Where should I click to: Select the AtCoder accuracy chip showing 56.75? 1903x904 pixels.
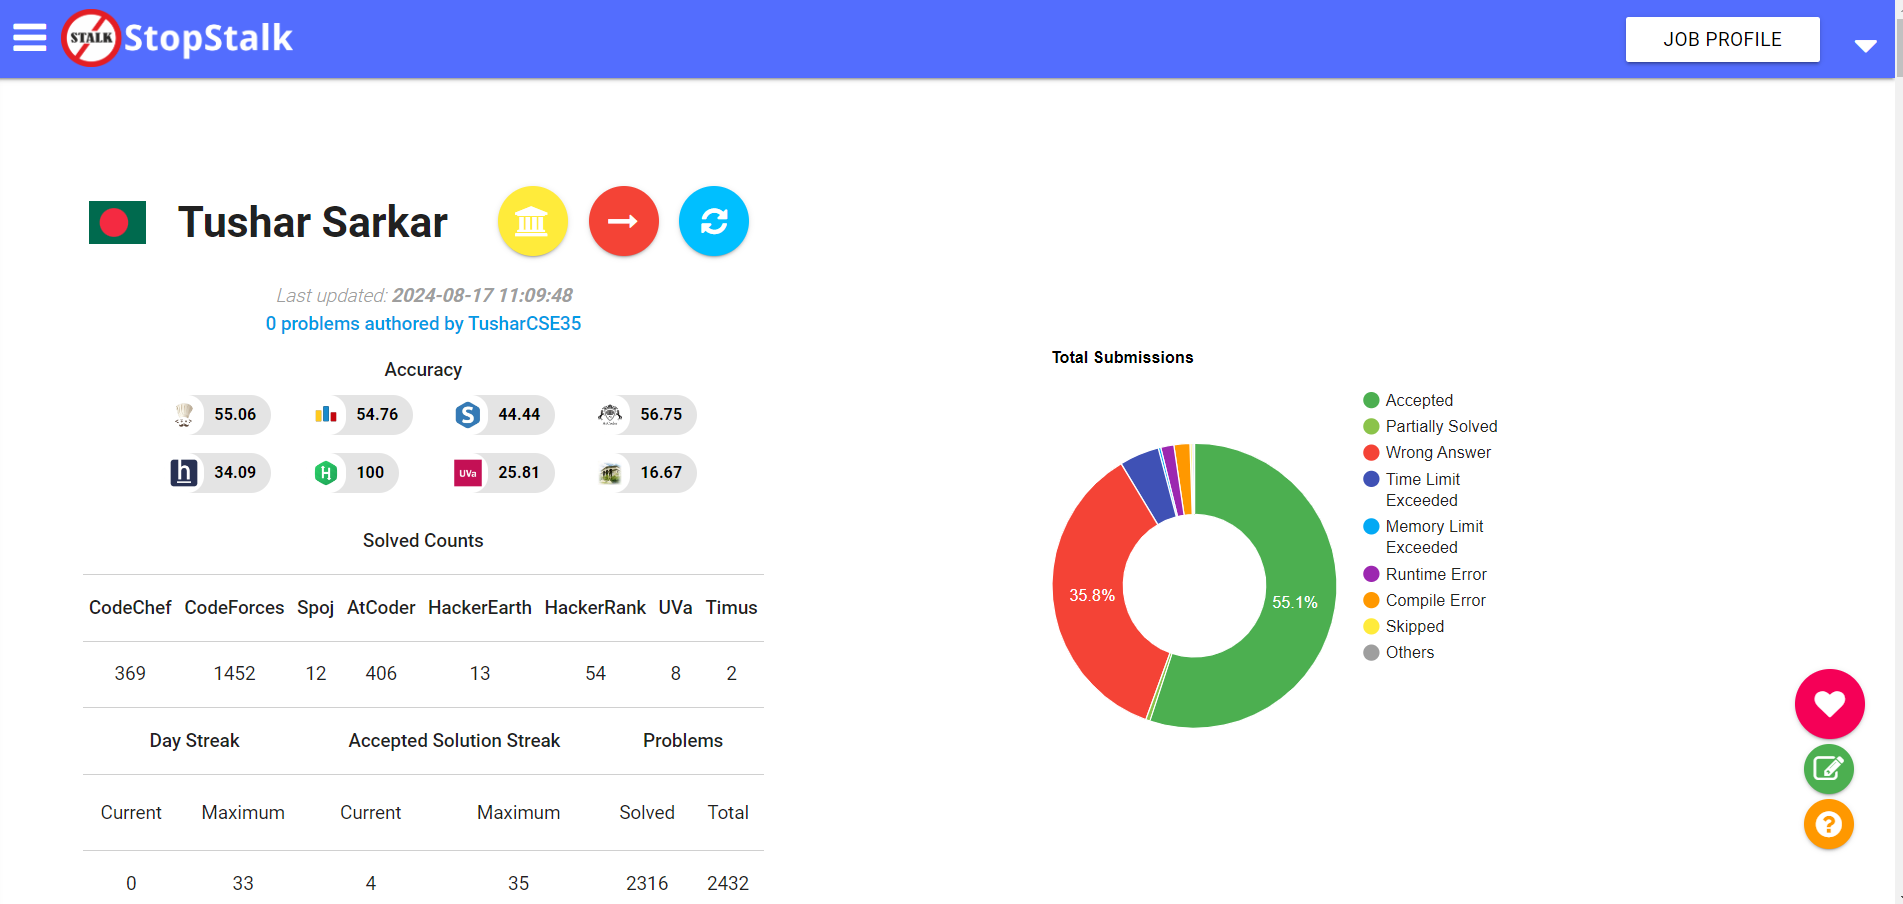[x=646, y=415]
